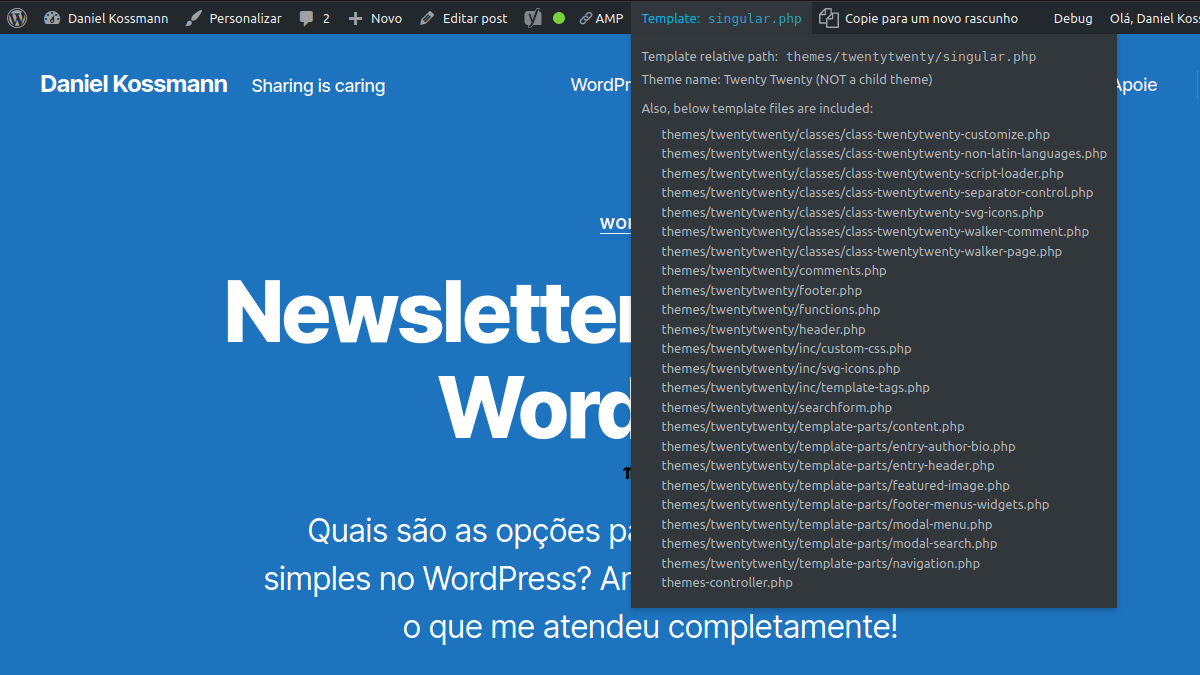Click template-parts/entry-author-bio.php path
Screen dimensions: 1200x675
click(838, 446)
